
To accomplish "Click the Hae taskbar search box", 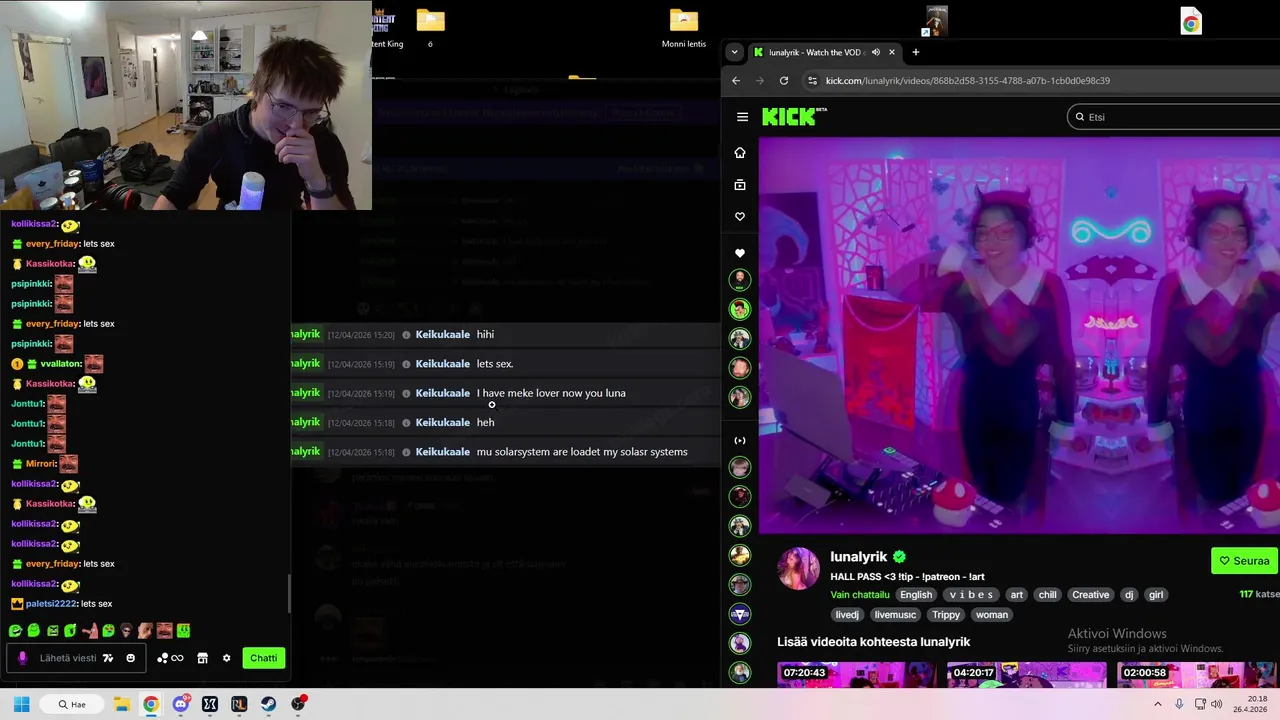I will [72, 704].
